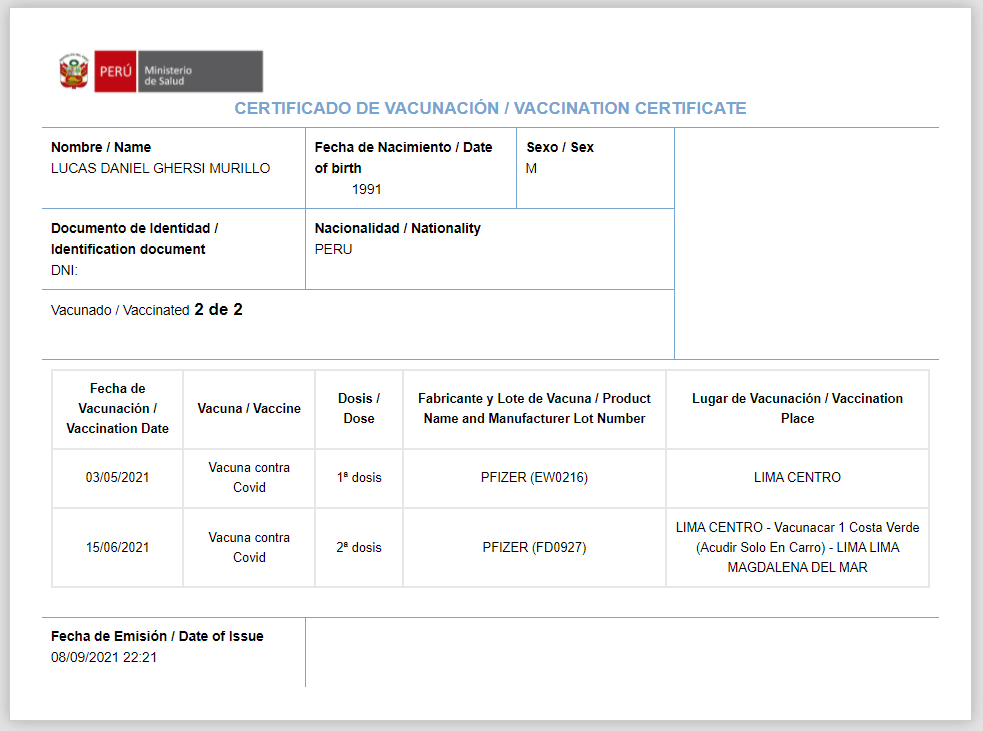Click the DNI identification field

point(65,270)
